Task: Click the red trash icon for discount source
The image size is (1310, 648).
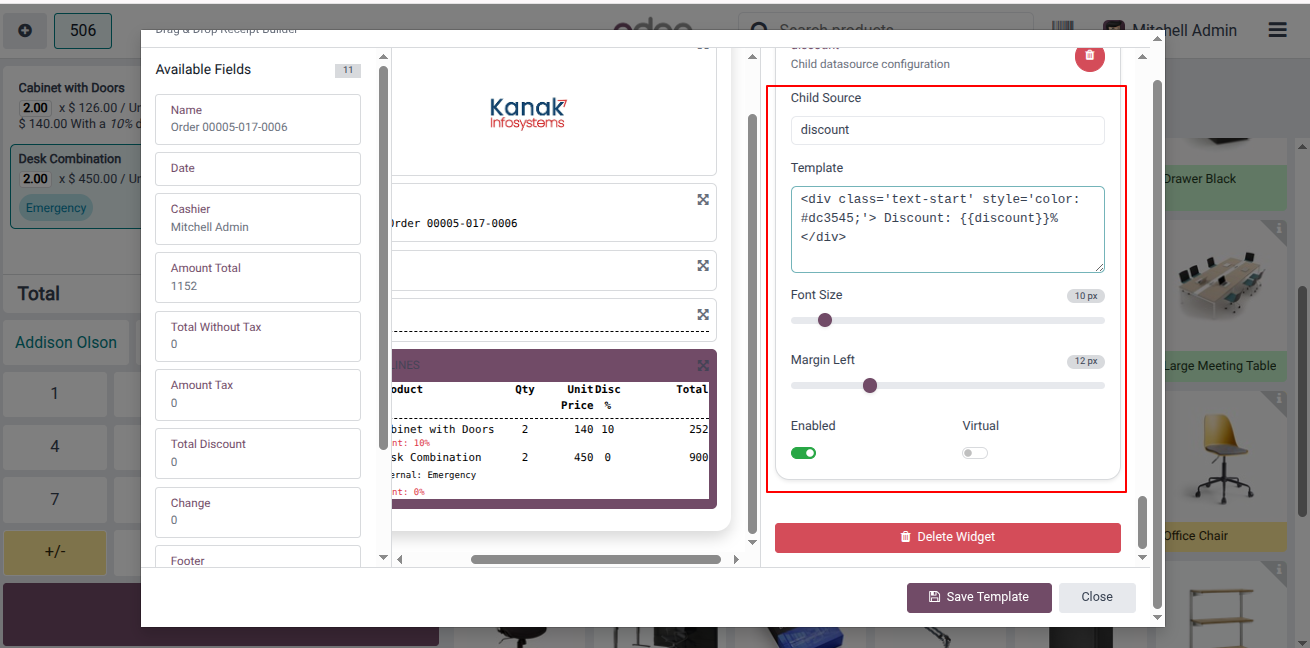Action: pos(1090,56)
